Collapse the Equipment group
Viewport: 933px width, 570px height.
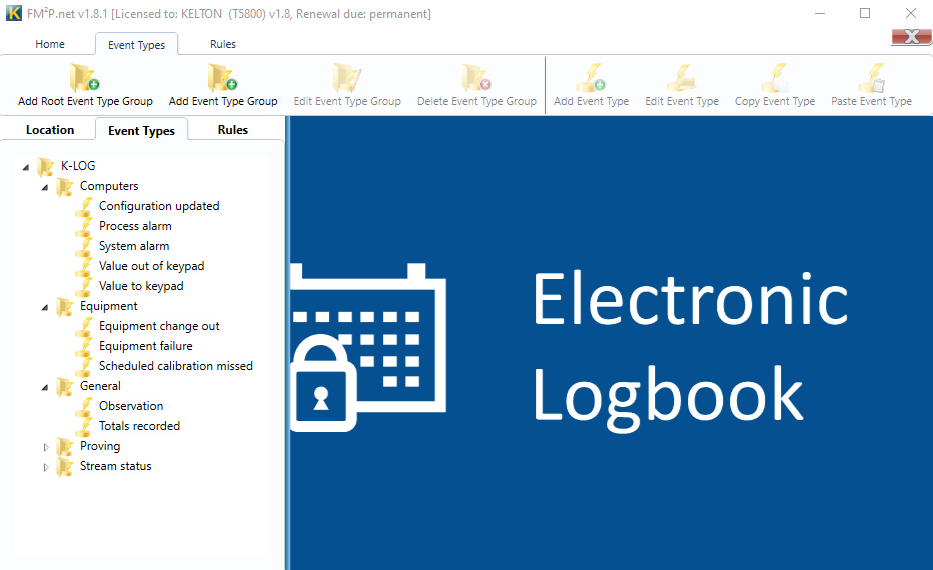(x=45, y=308)
